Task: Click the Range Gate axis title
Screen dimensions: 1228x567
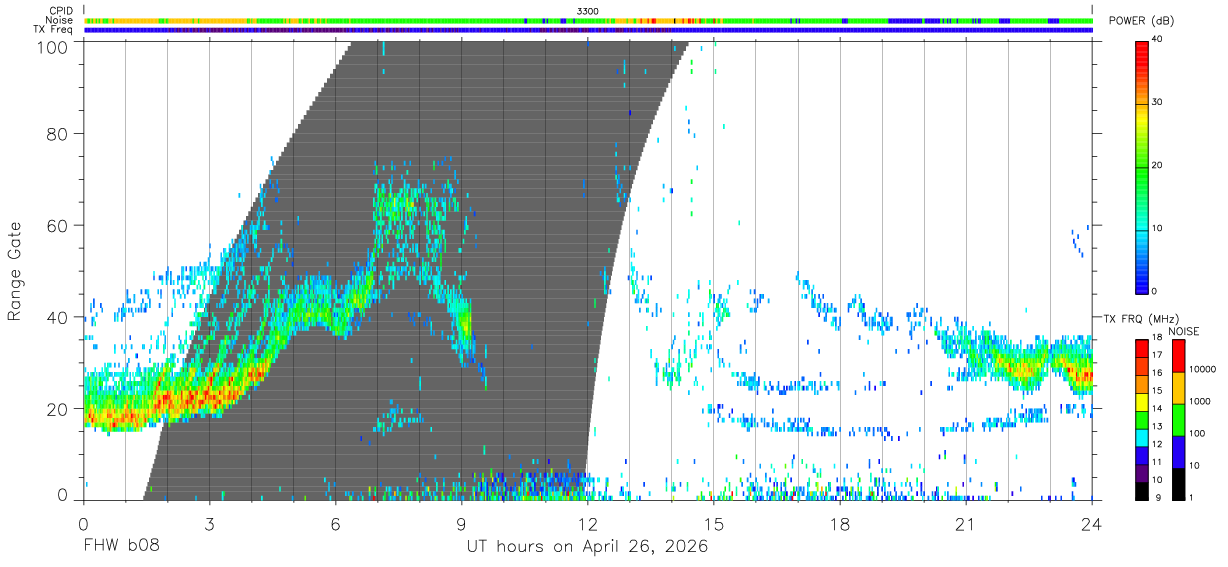Action: point(16,271)
